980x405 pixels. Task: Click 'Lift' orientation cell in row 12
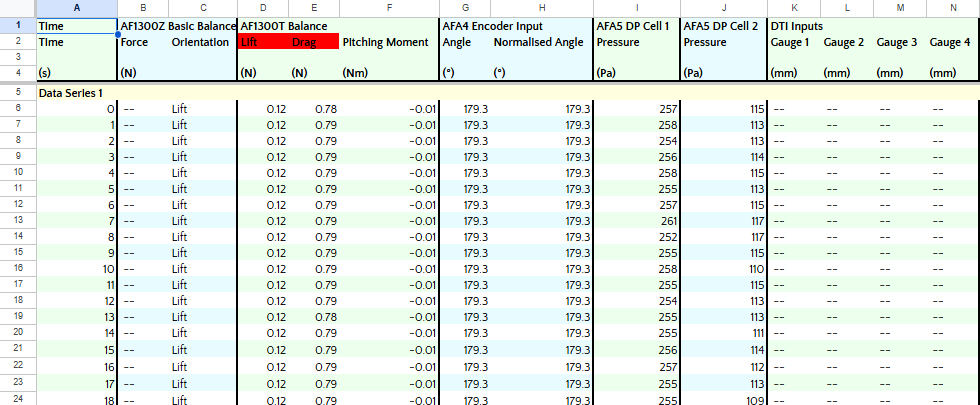point(203,205)
